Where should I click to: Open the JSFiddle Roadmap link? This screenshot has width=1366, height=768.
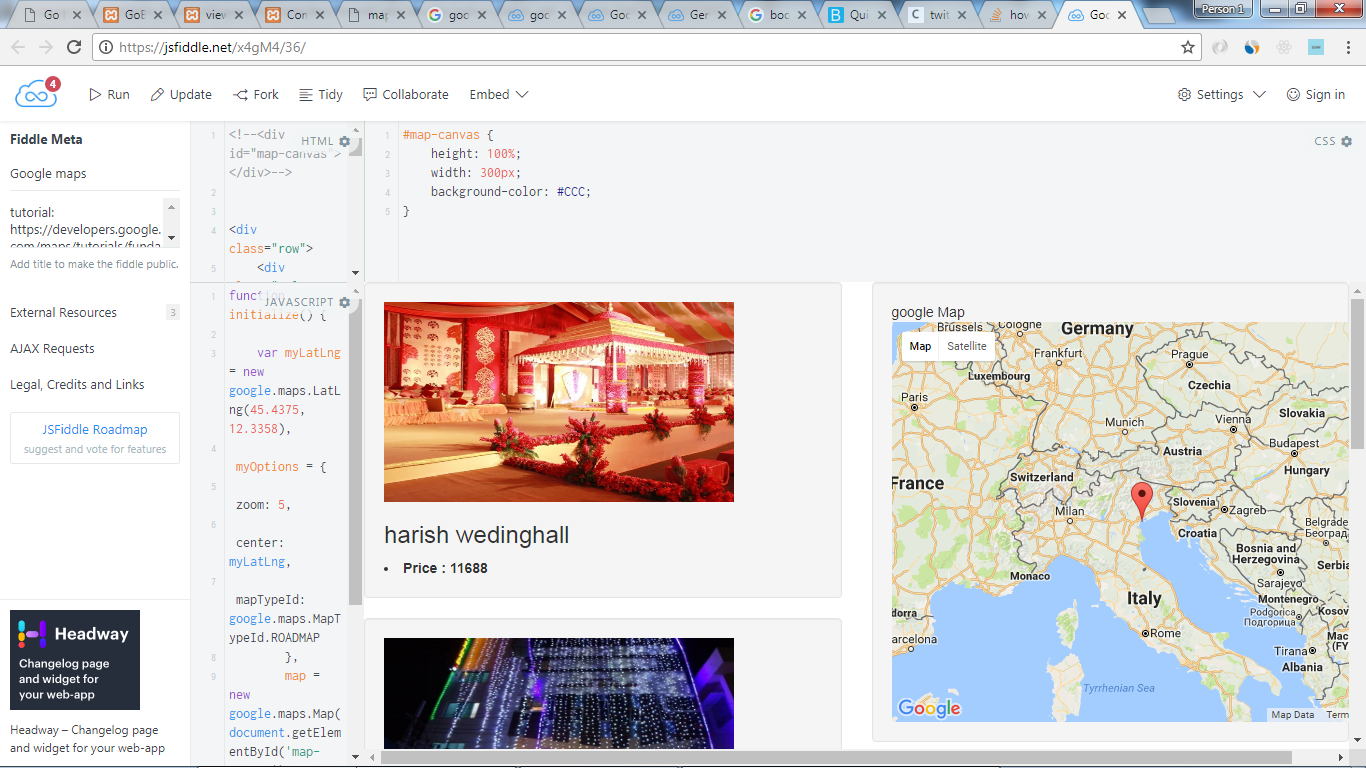95,430
